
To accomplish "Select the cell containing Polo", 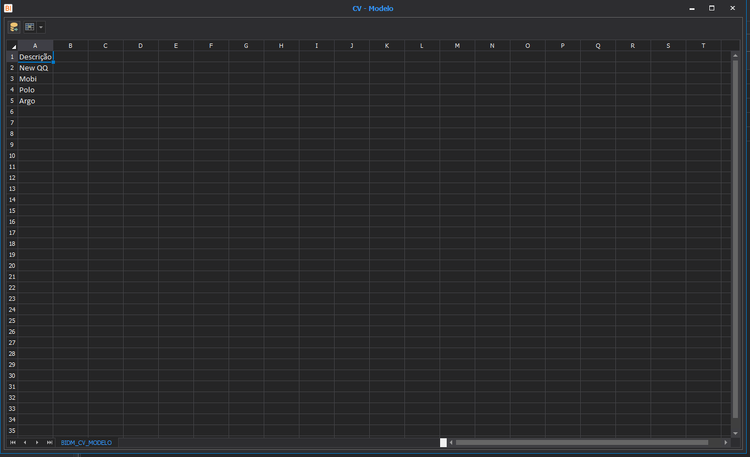I will click(35, 90).
